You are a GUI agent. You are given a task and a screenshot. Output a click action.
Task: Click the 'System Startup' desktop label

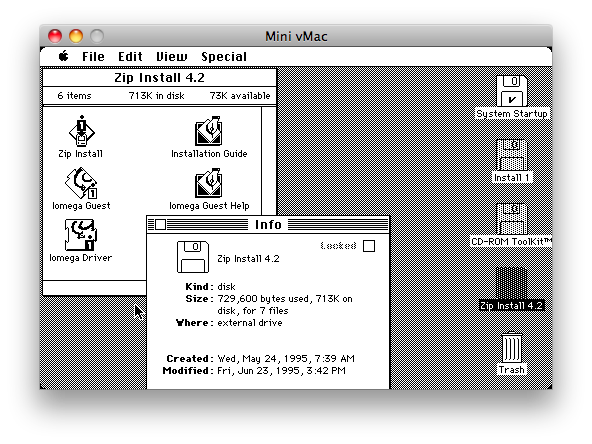(512, 114)
